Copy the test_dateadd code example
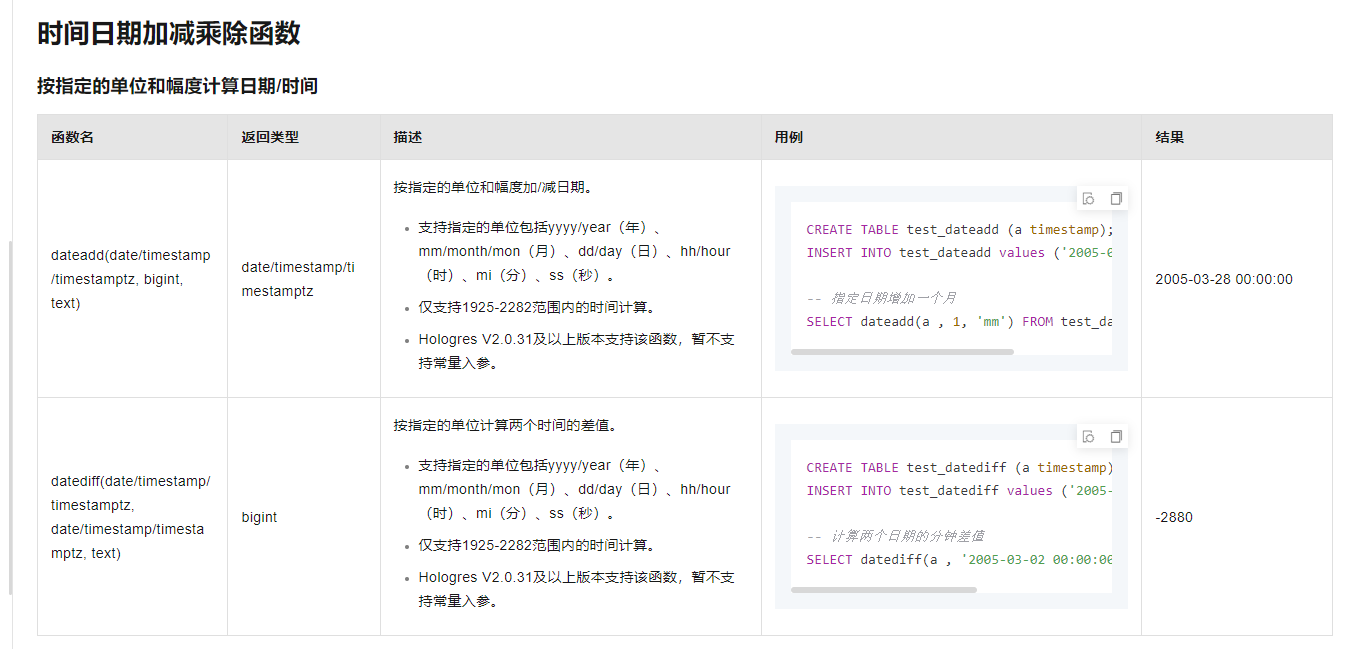Screen dimensions: 1345x649 click(1116, 198)
